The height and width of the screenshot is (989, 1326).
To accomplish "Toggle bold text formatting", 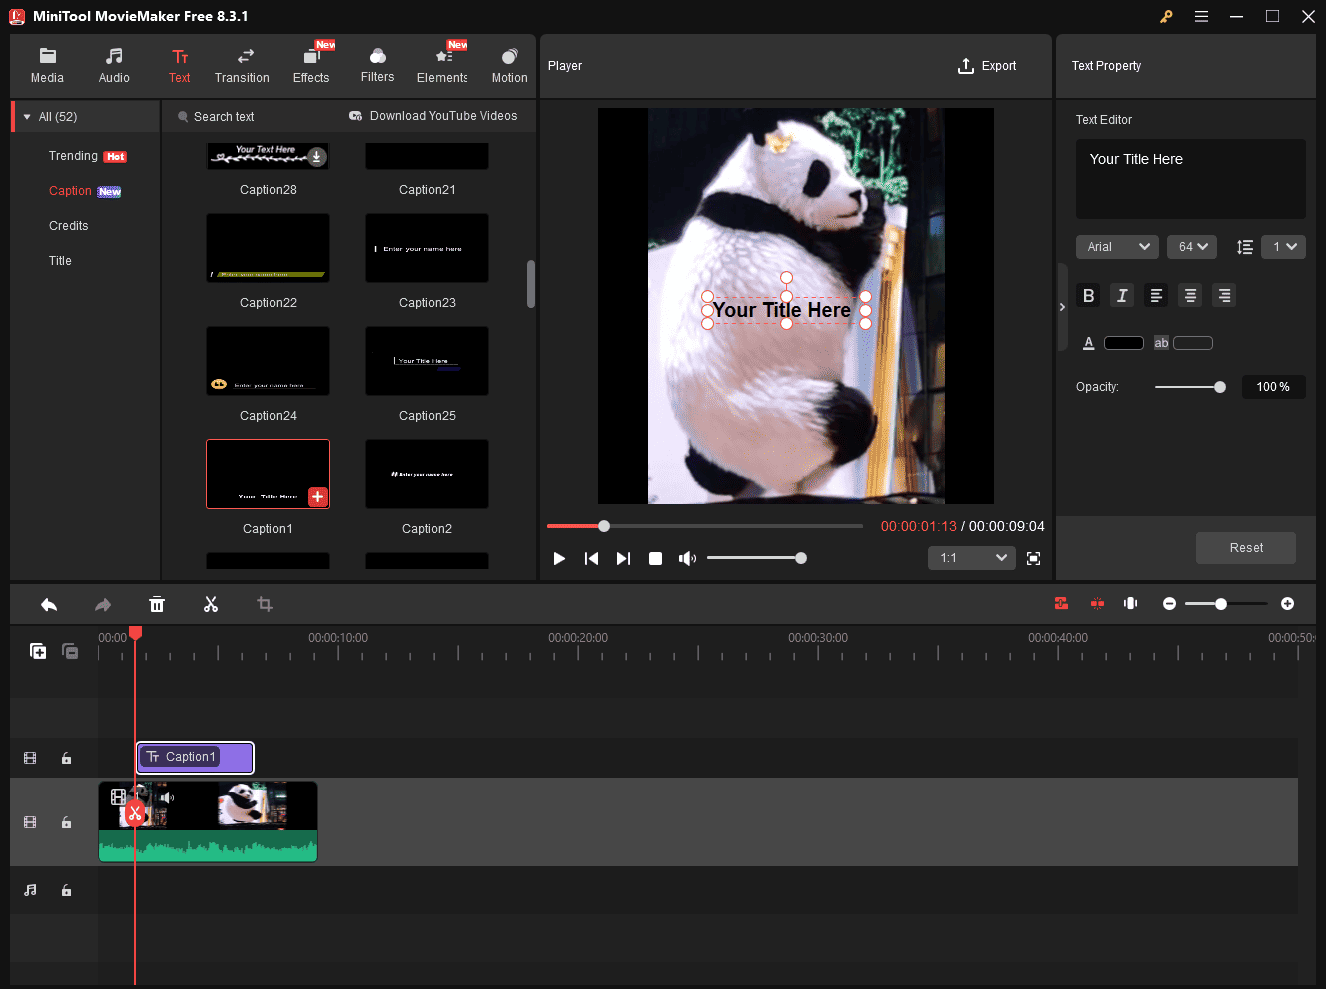I will tap(1088, 295).
